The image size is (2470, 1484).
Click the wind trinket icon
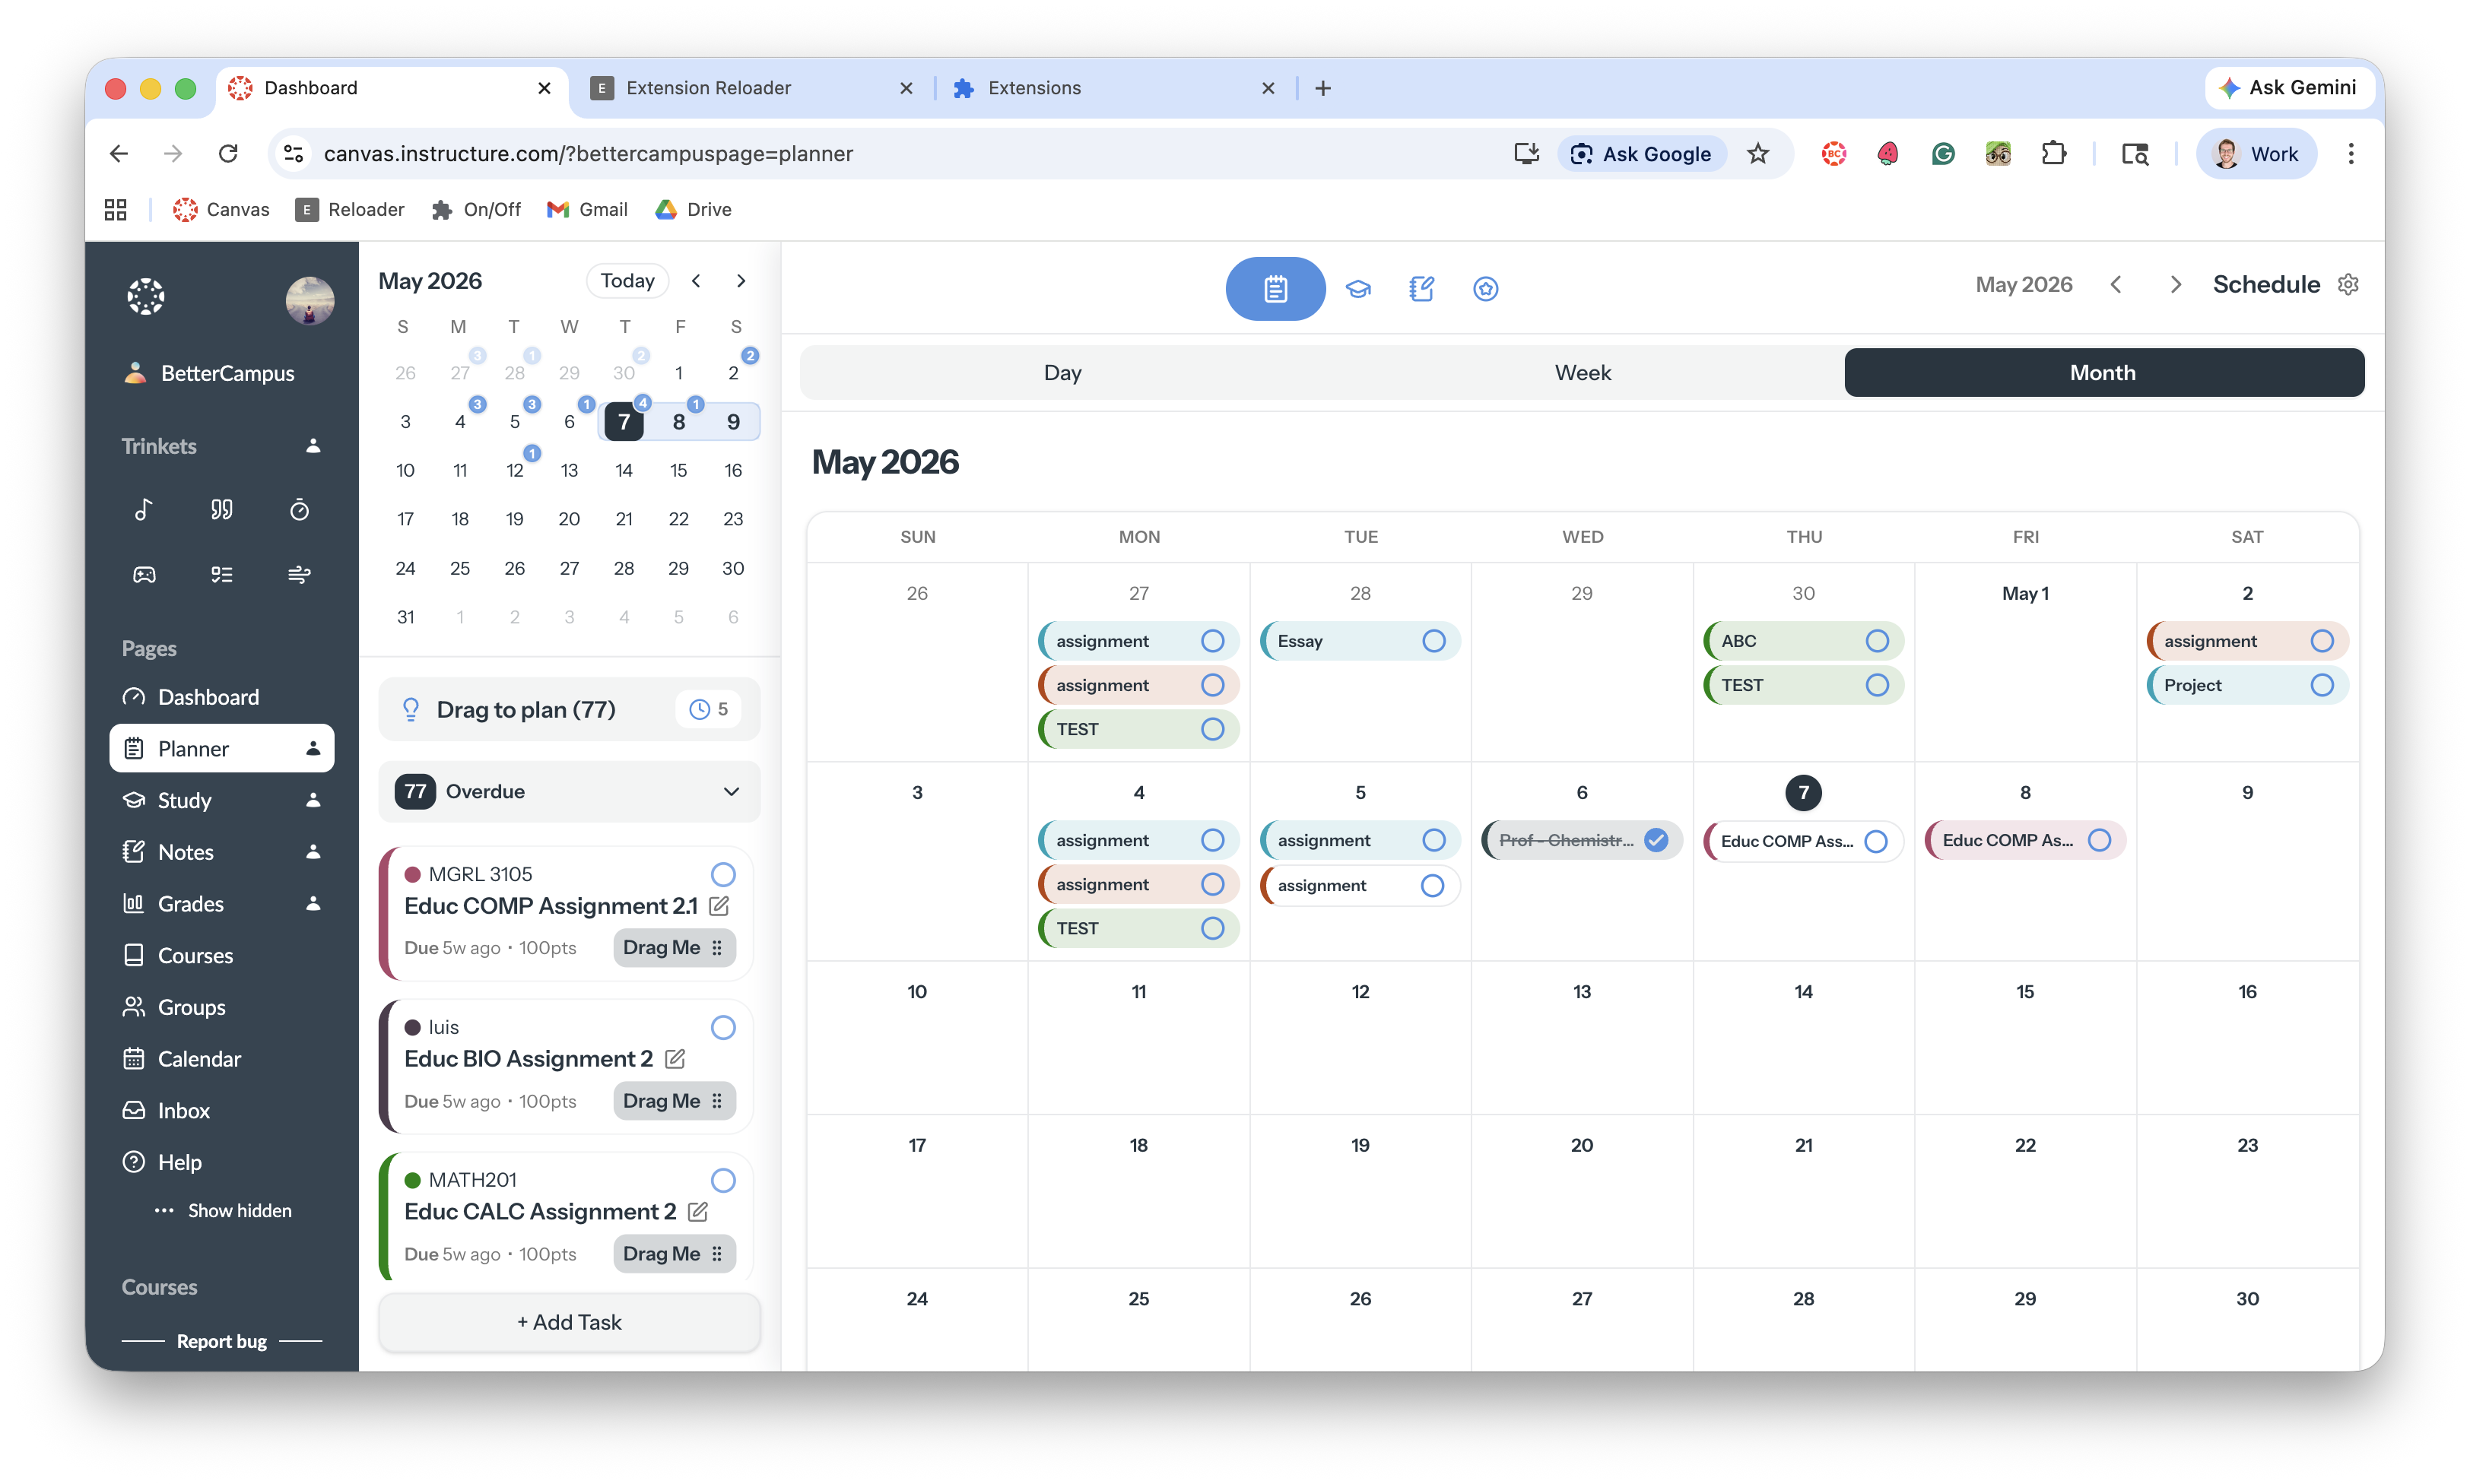point(299,574)
